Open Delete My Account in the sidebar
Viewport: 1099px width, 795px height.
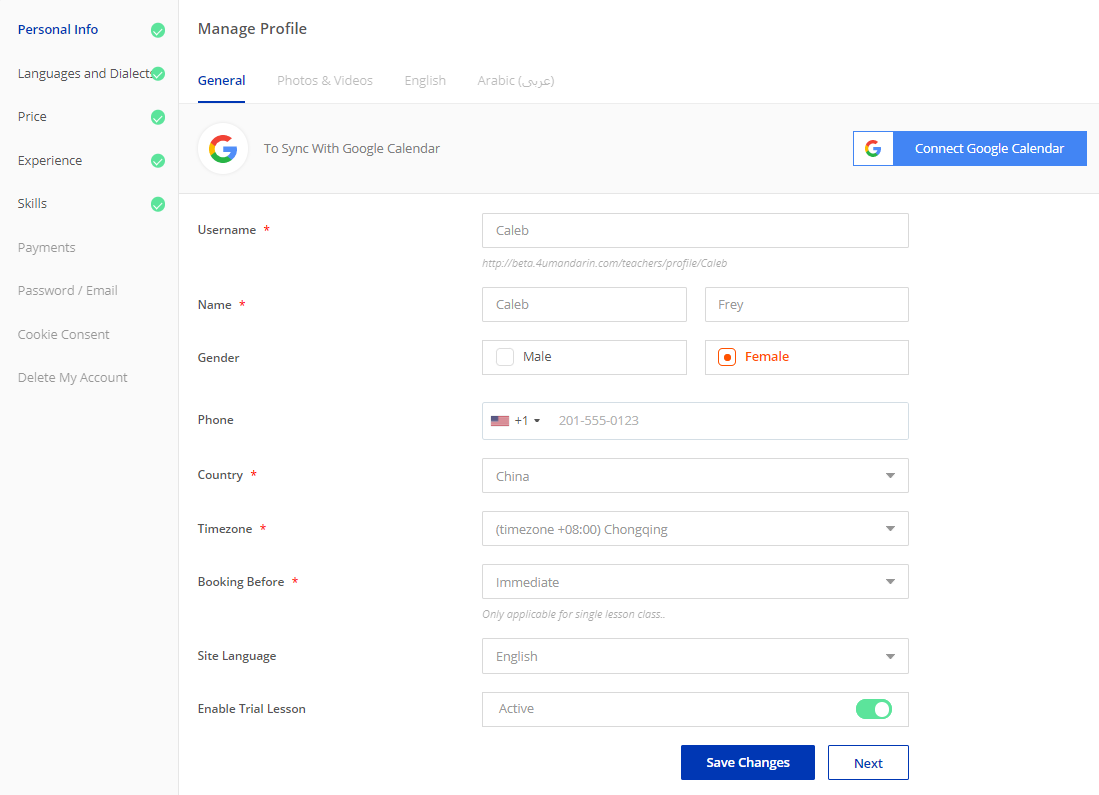[x=73, y=377]
